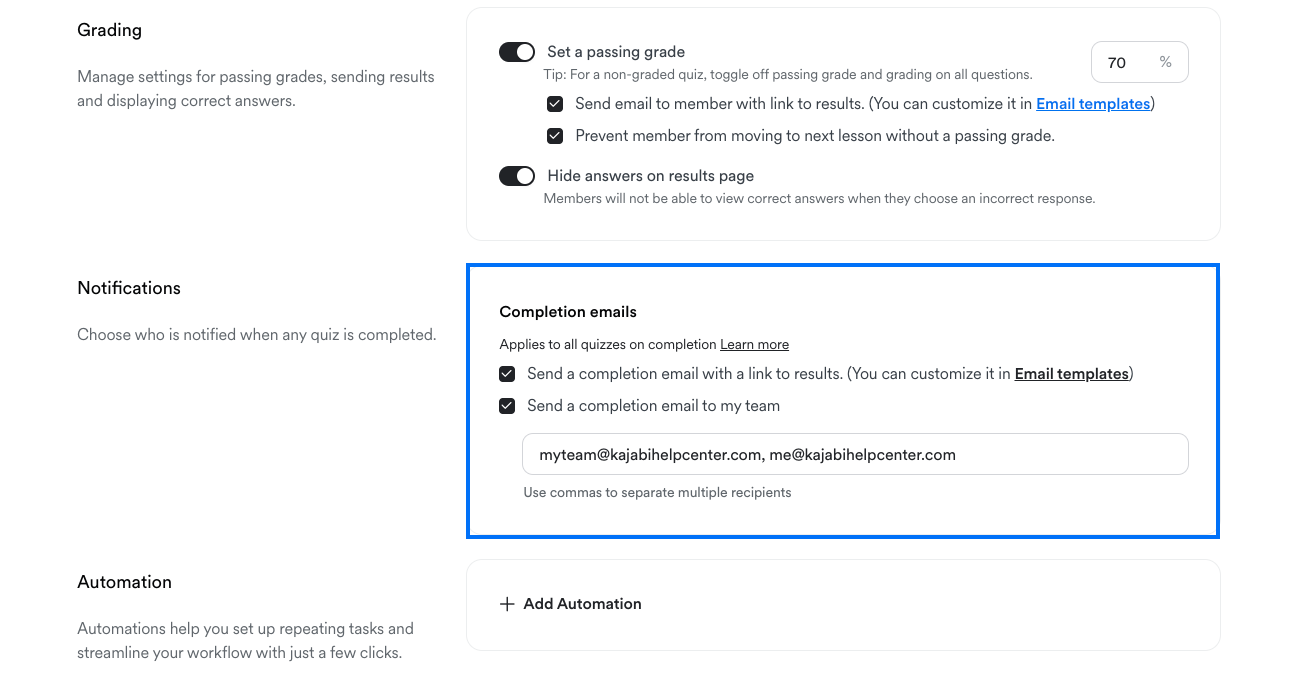Select the Notifications section heading
Viewport: 1303px width, 677px height.
pos(129,288)
